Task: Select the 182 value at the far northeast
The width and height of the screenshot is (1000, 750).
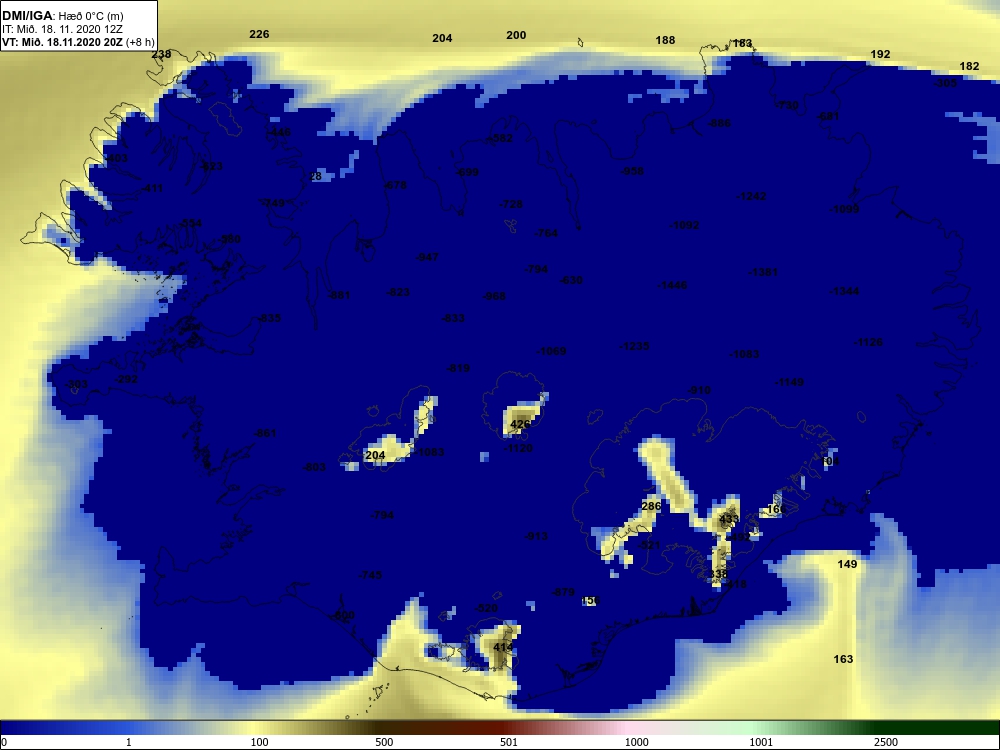Action: (969, 66)
